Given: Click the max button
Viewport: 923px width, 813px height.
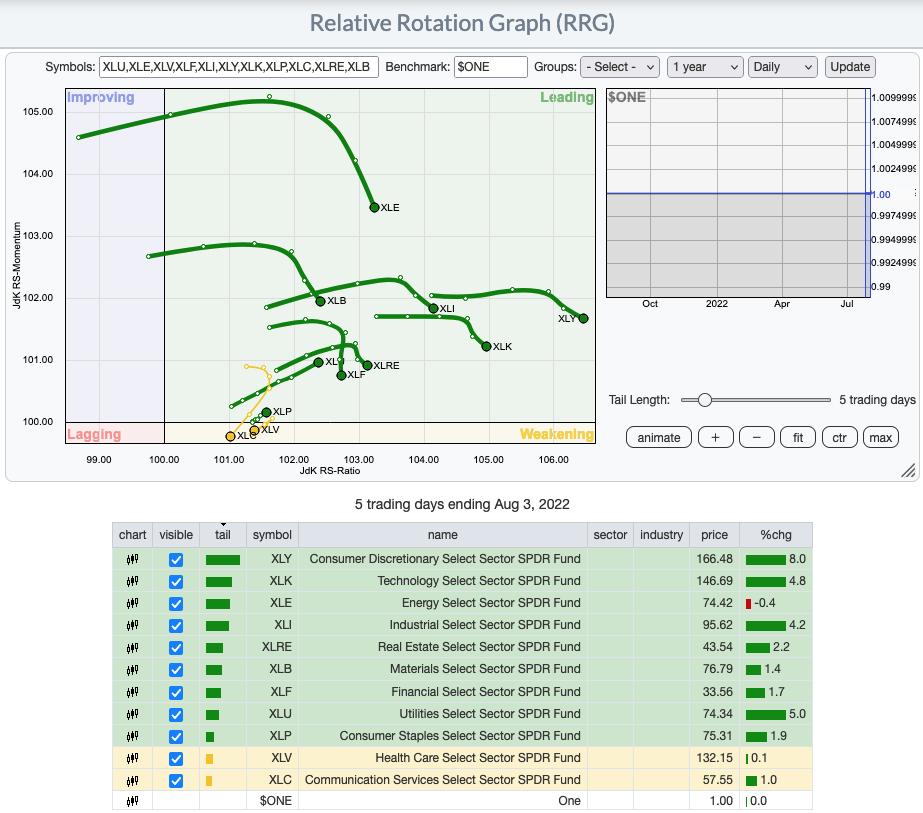Looking at the screenshot, I should click(x=881, y=437).
